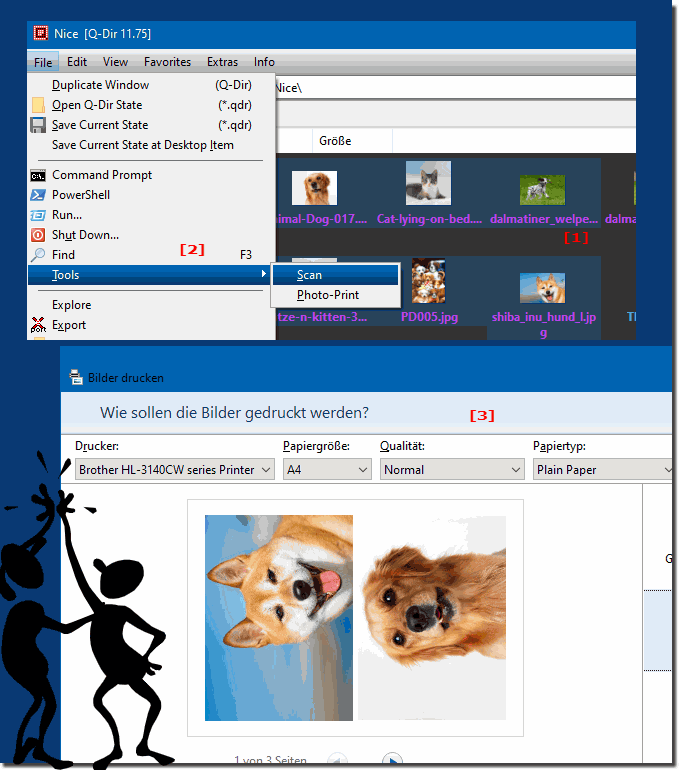This screenshot has height=770, width=679.
Task: Click the magnifier Find icon
Action: [x=38, y=255]
